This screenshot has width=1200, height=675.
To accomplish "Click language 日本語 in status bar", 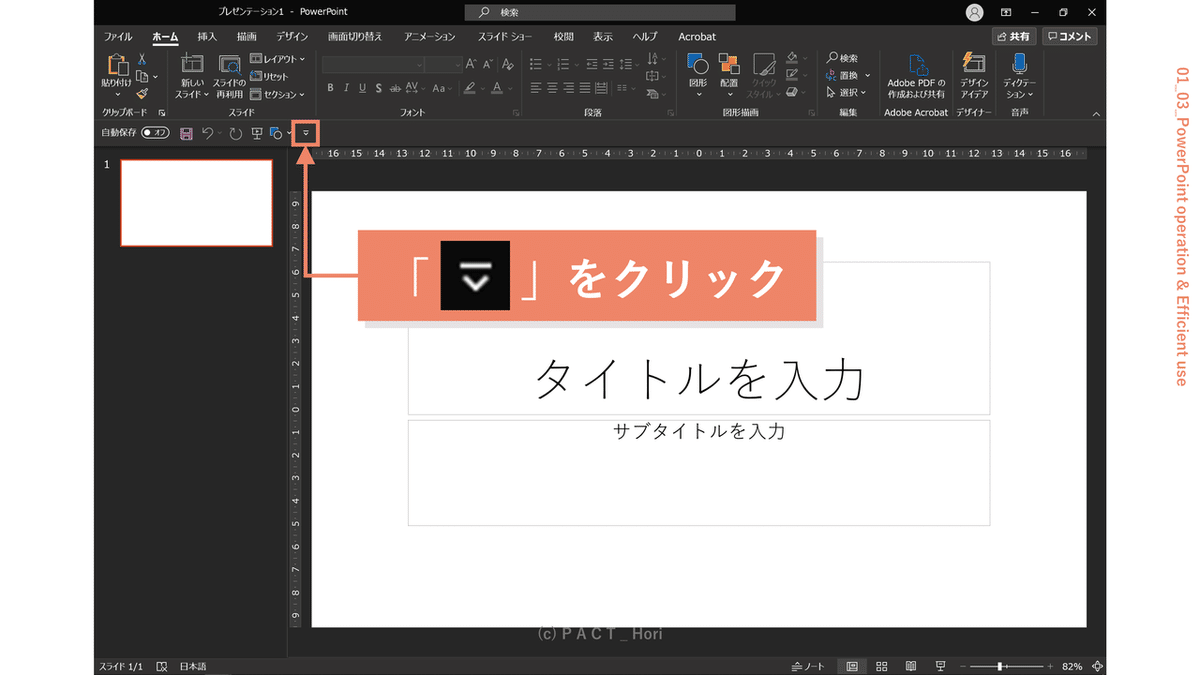I will tap(193, 666).
